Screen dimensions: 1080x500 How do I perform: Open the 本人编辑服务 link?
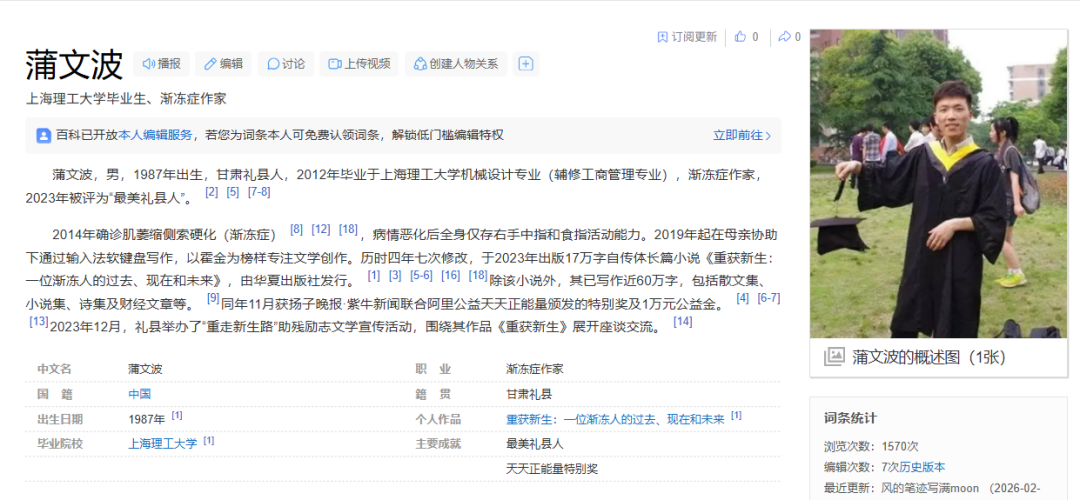click(x=156, y=135)
